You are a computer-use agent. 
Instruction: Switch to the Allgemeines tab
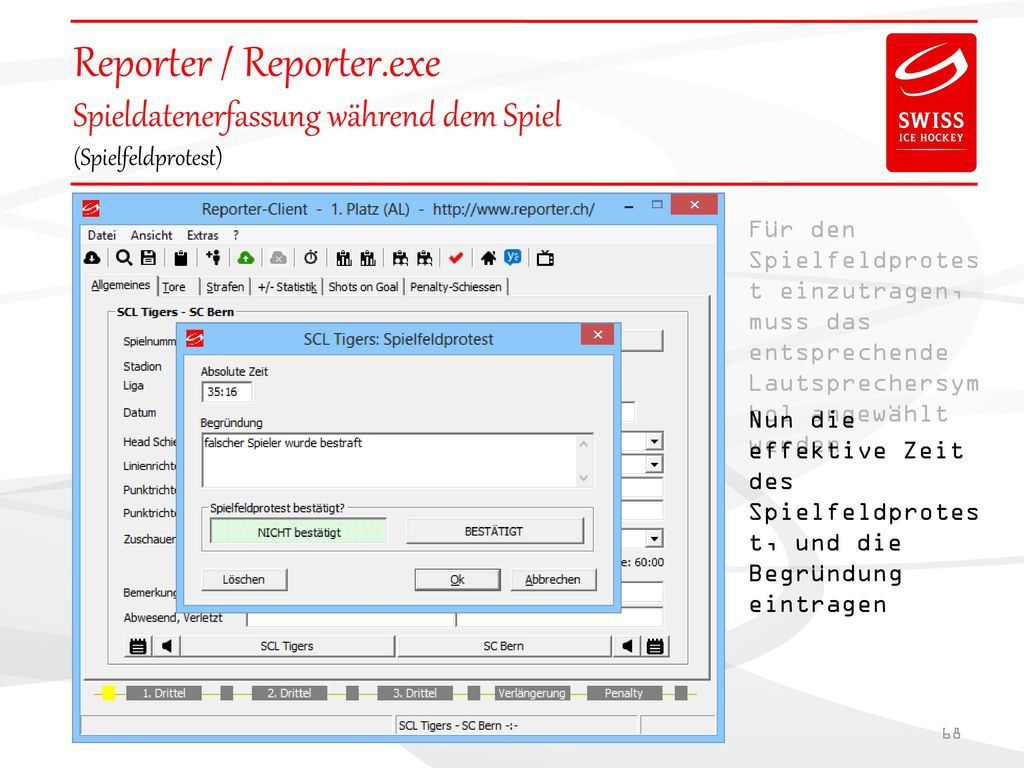pos(121,285)
